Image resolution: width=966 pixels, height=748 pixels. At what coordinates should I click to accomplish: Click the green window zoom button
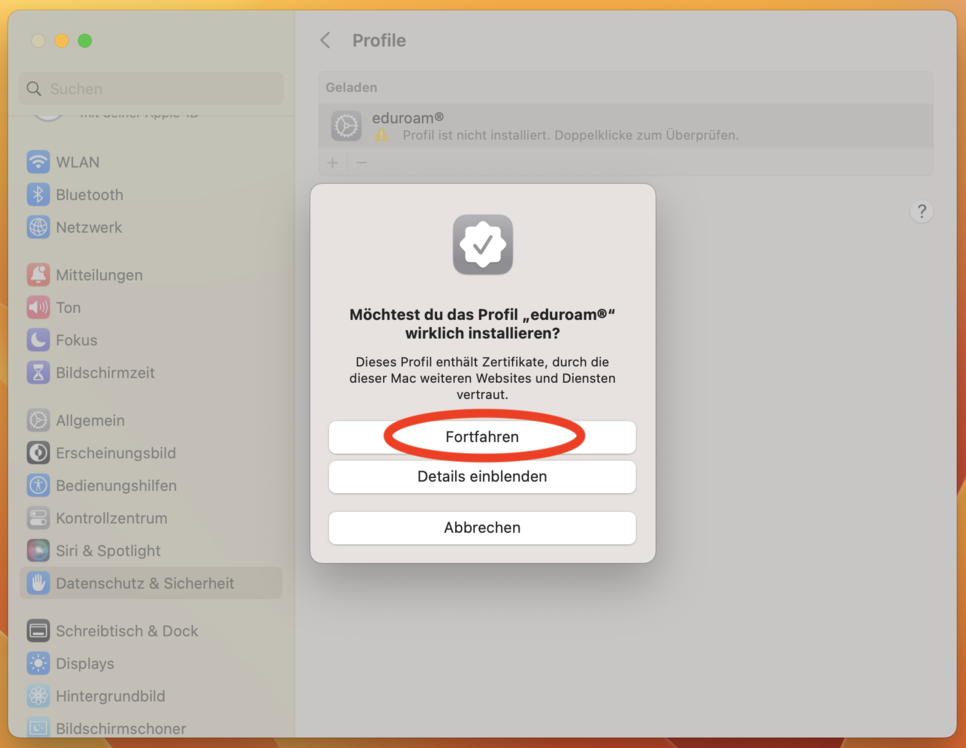pyautogui.click(x=85, y=41)
